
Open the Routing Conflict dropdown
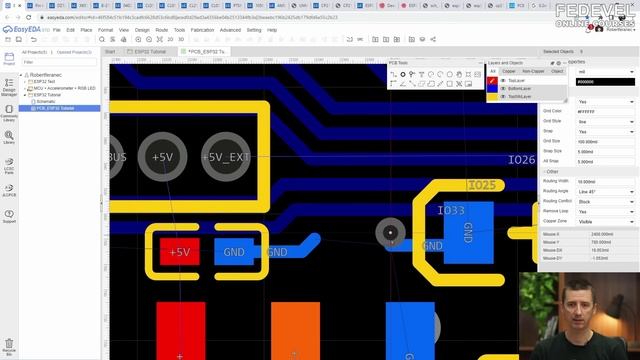[x=606, y=202]
